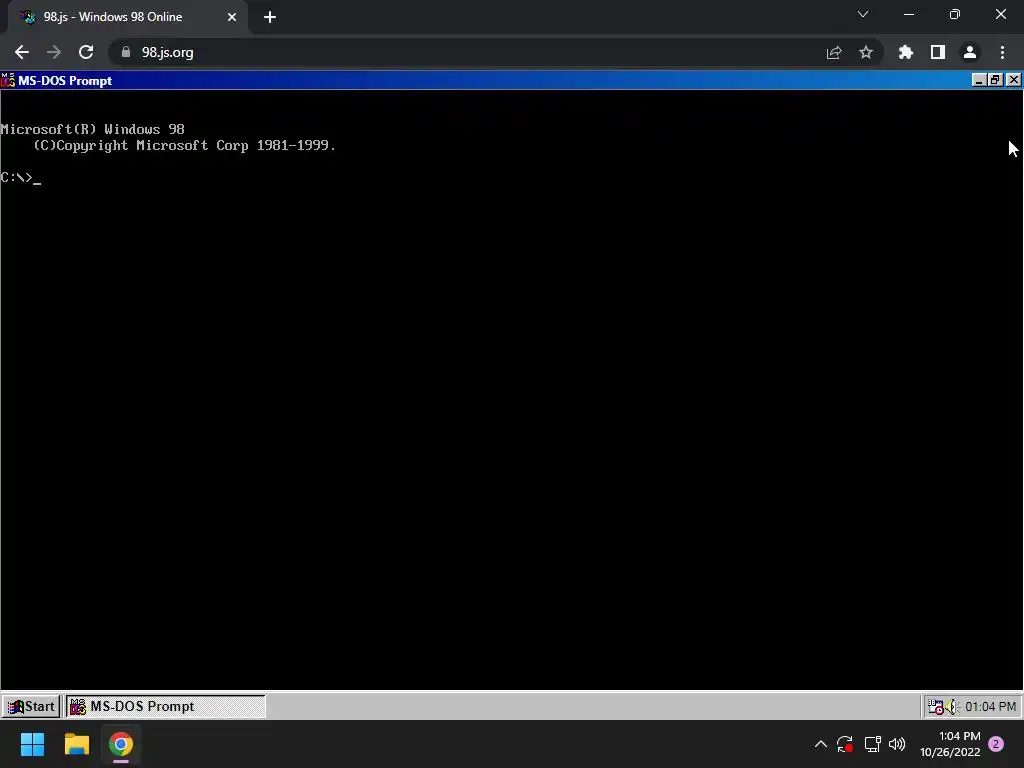Close the Chrome browser window
1024x768 pixels.
1000,14
